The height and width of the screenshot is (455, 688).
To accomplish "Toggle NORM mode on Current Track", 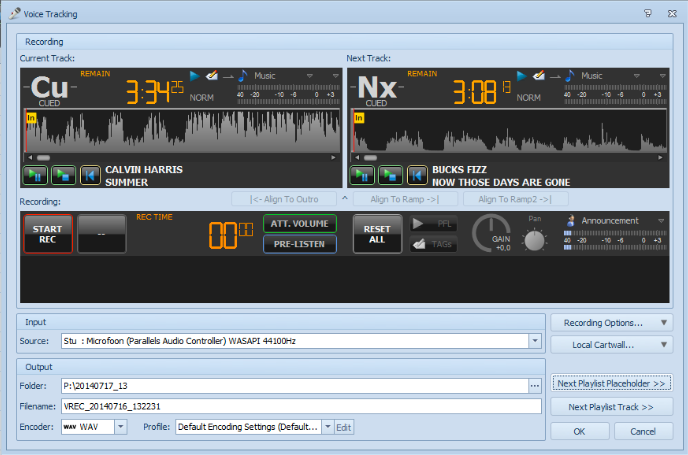I will point(201,98).
